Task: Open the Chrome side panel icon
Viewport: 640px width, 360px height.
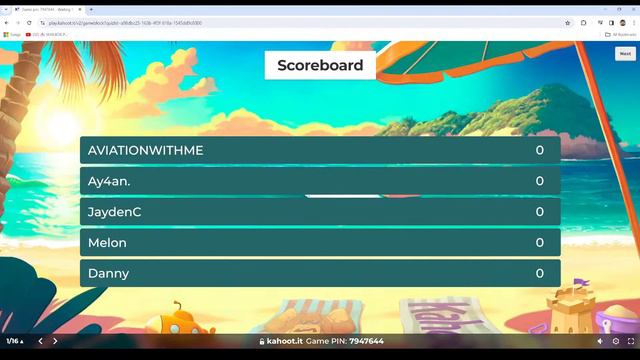Action: coord(611,23)
